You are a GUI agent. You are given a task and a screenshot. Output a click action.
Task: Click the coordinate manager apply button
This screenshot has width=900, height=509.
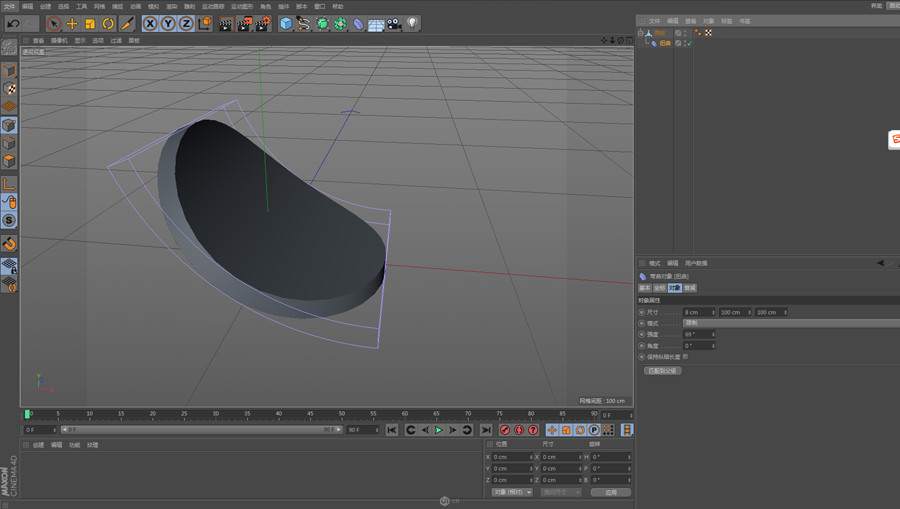pos(611,492)
